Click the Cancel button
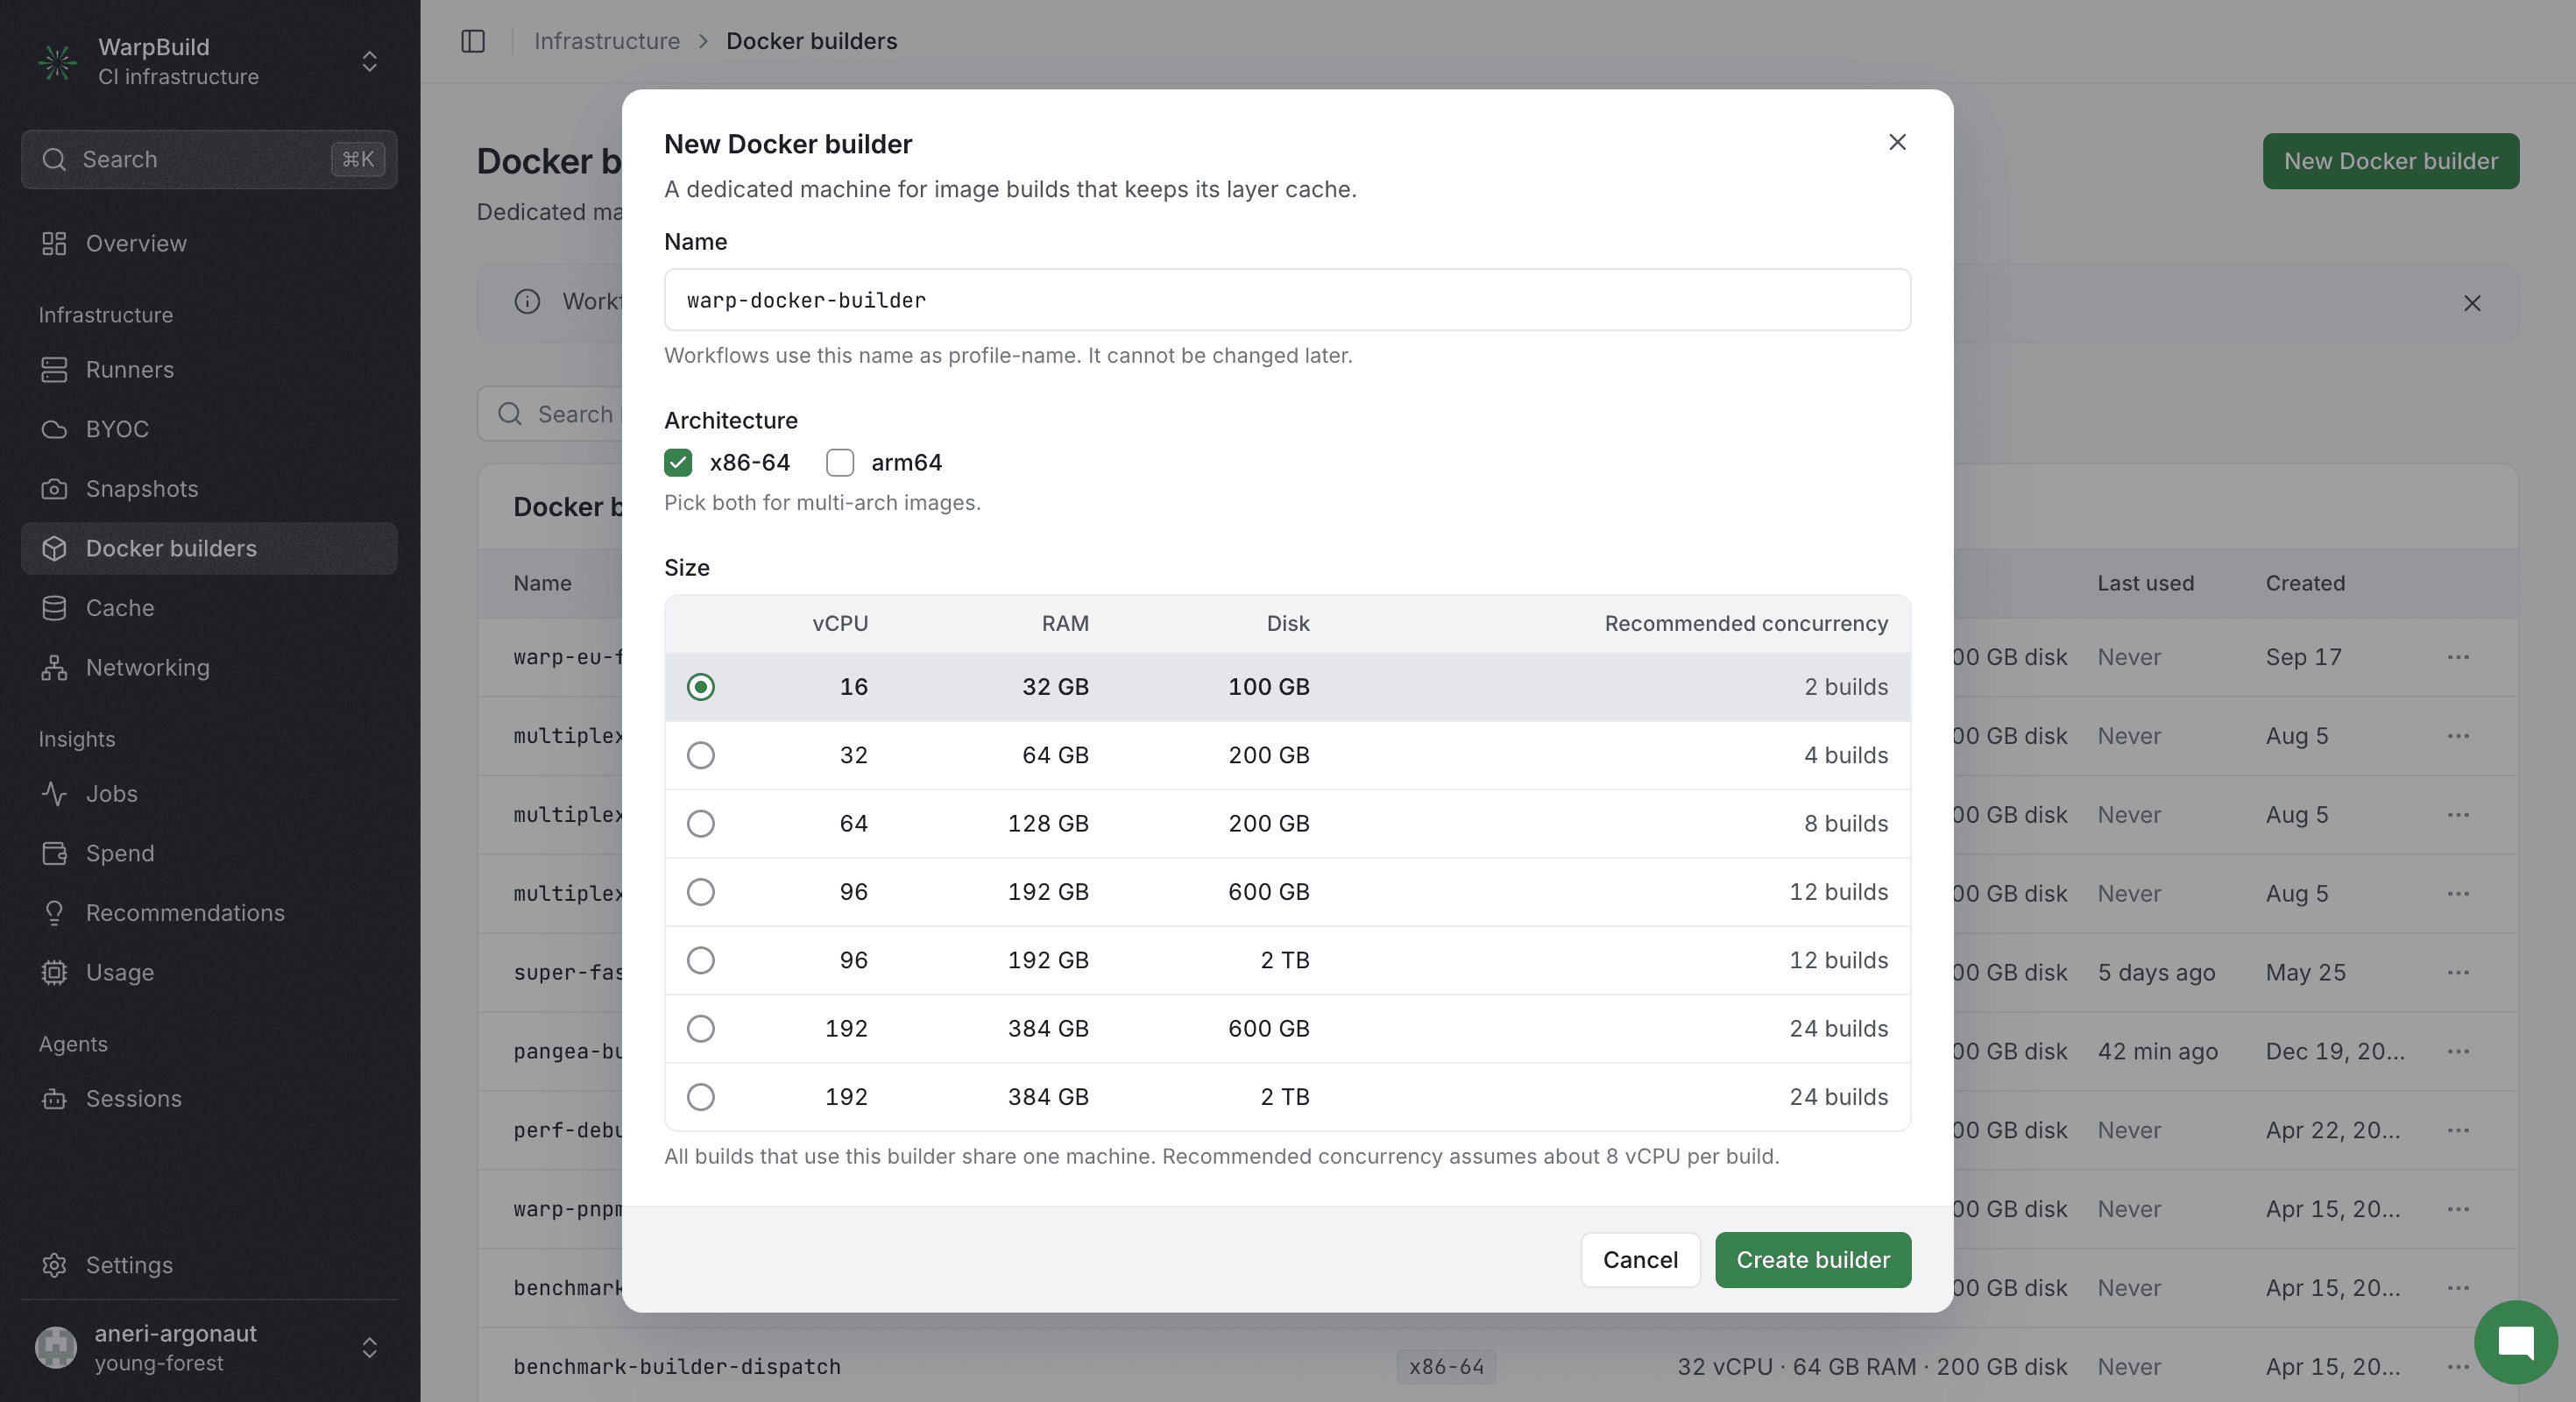Viewport: 2576px width, 1402px height. click(x=1640, y=1260)
